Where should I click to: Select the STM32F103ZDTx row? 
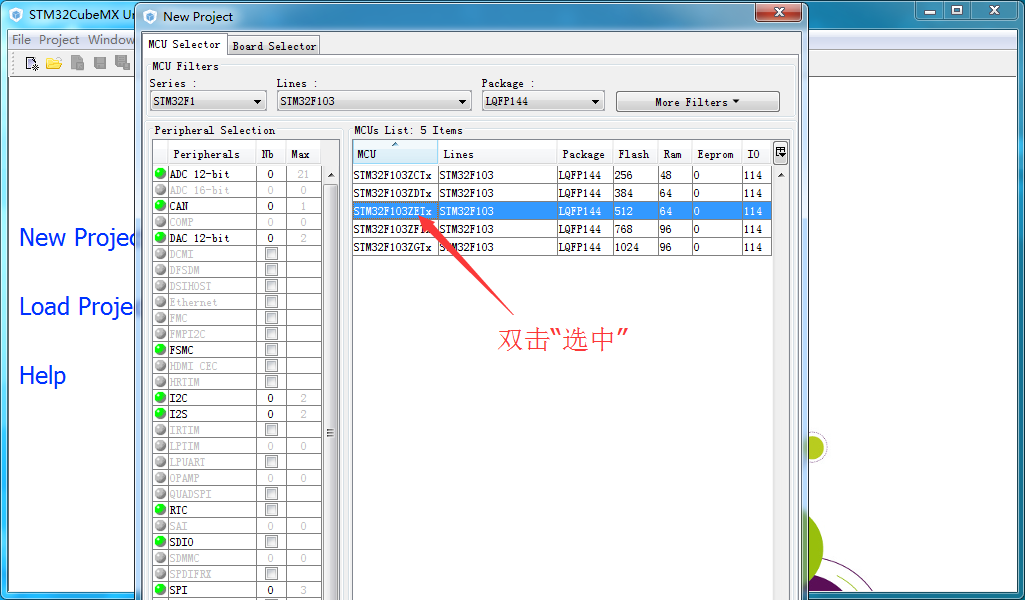point(562,193)
